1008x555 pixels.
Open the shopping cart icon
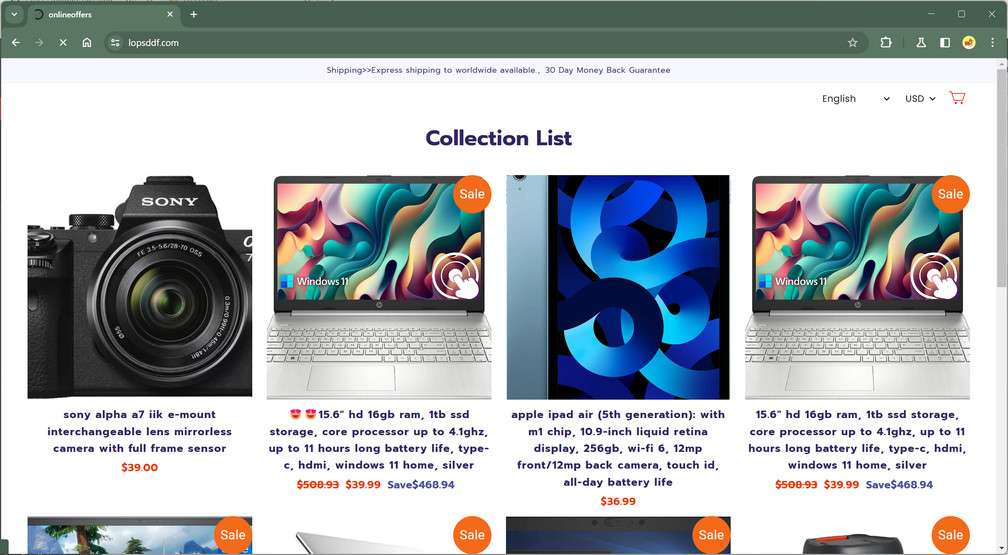click(957, 98)
